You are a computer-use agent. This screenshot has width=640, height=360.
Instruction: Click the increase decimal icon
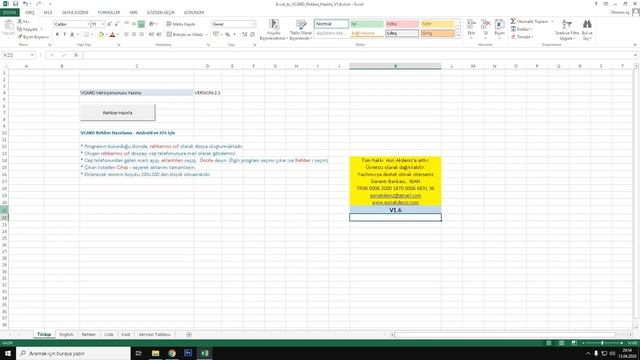pyautogui.click(x=245, y=34)
